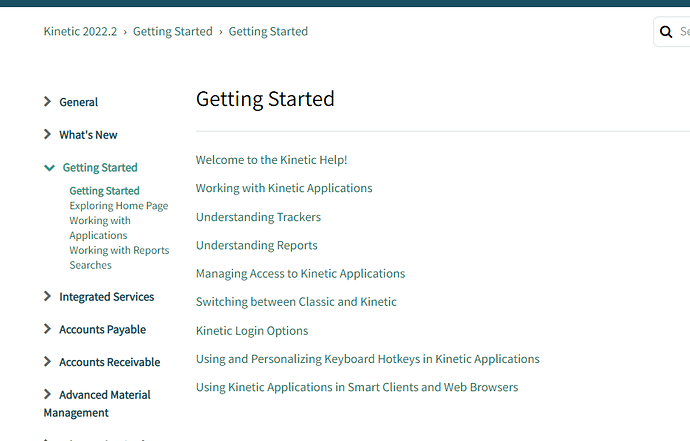Open Kinetic Login Options link

252,331
